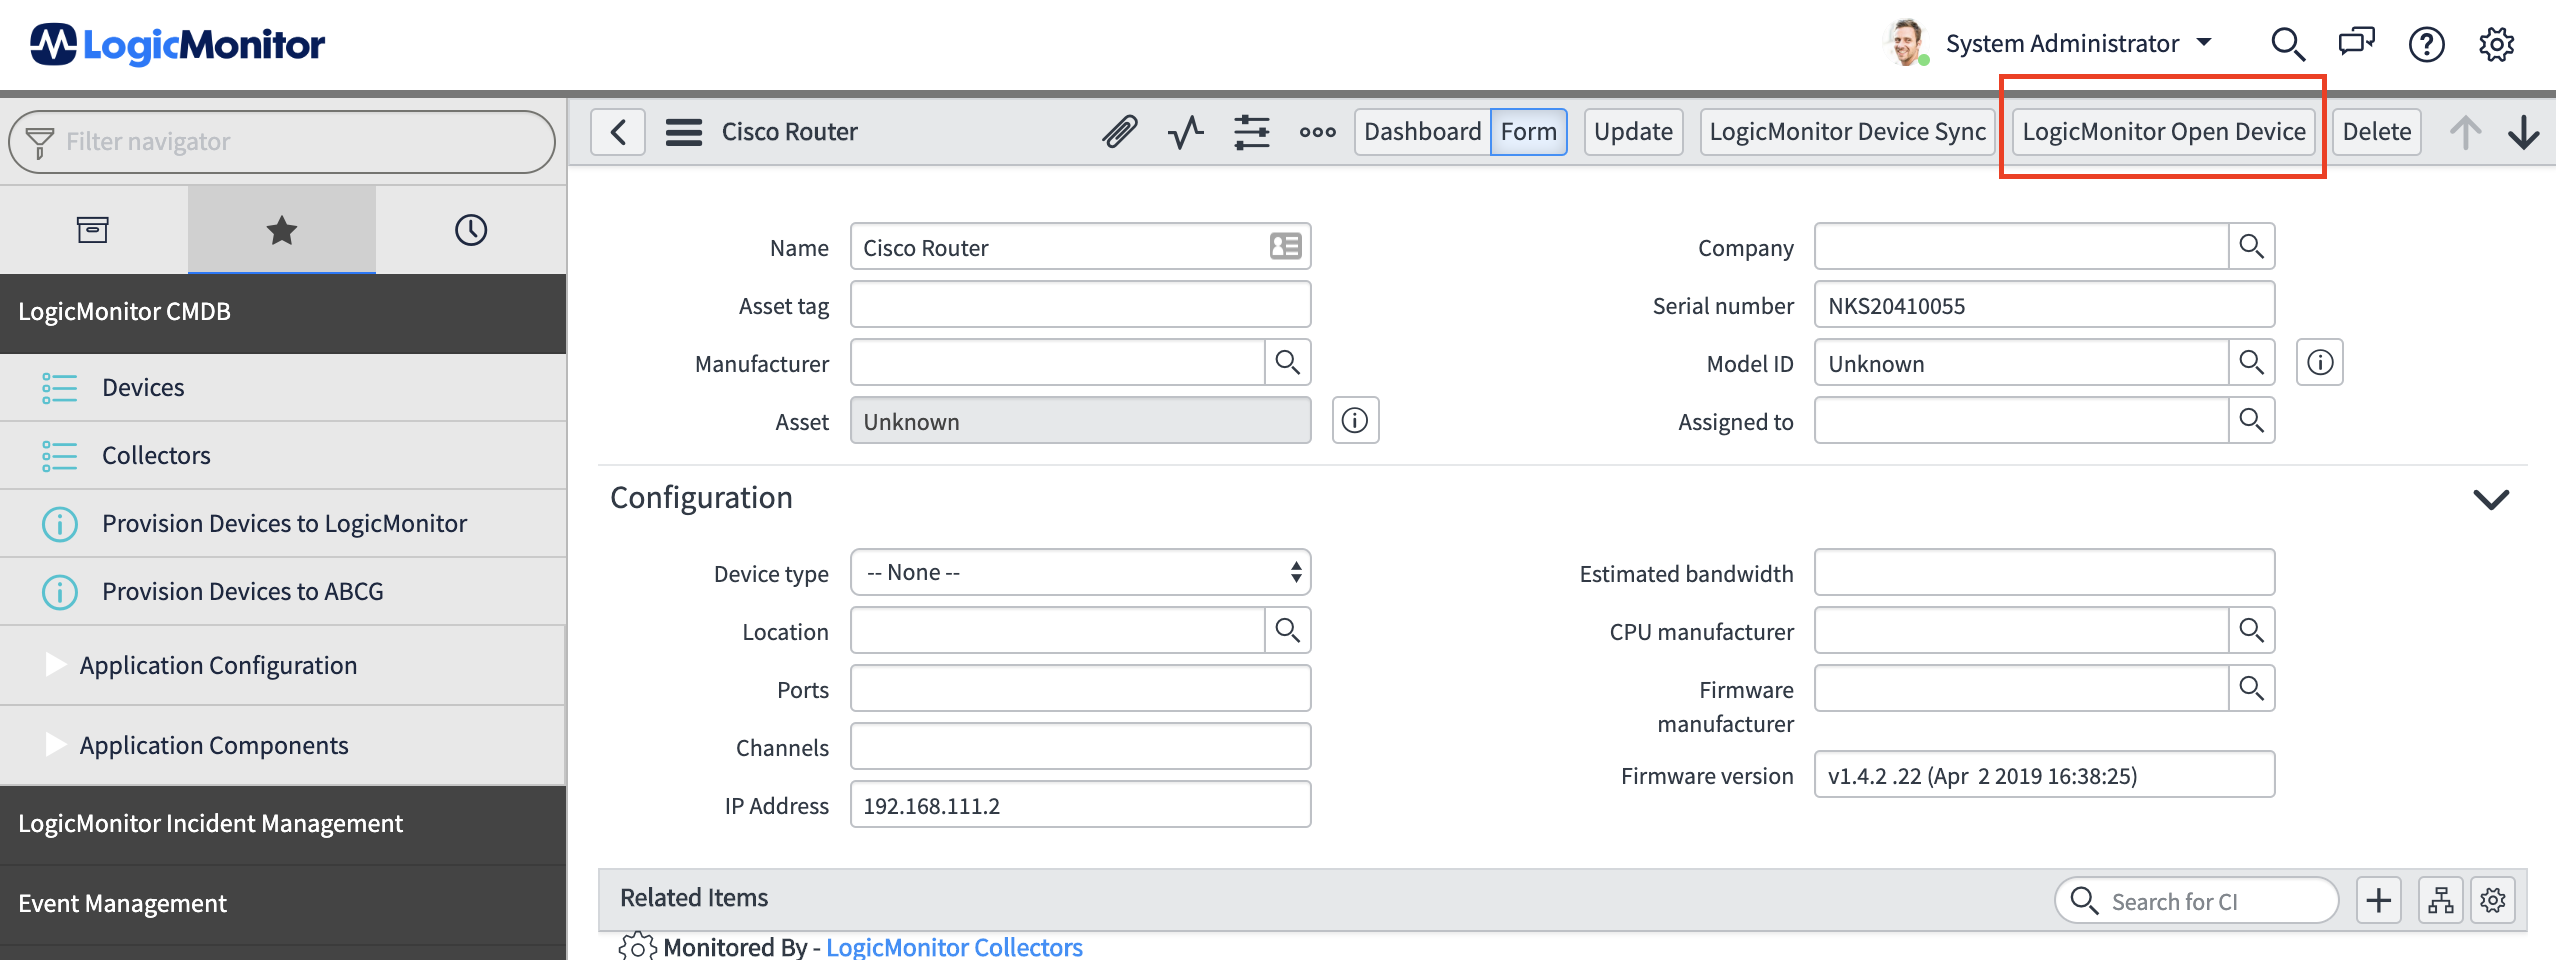The height and width of the screenshot is (960, 2556).
Task: Open the Name field suggestion icon
Action: coord(1286,246)
